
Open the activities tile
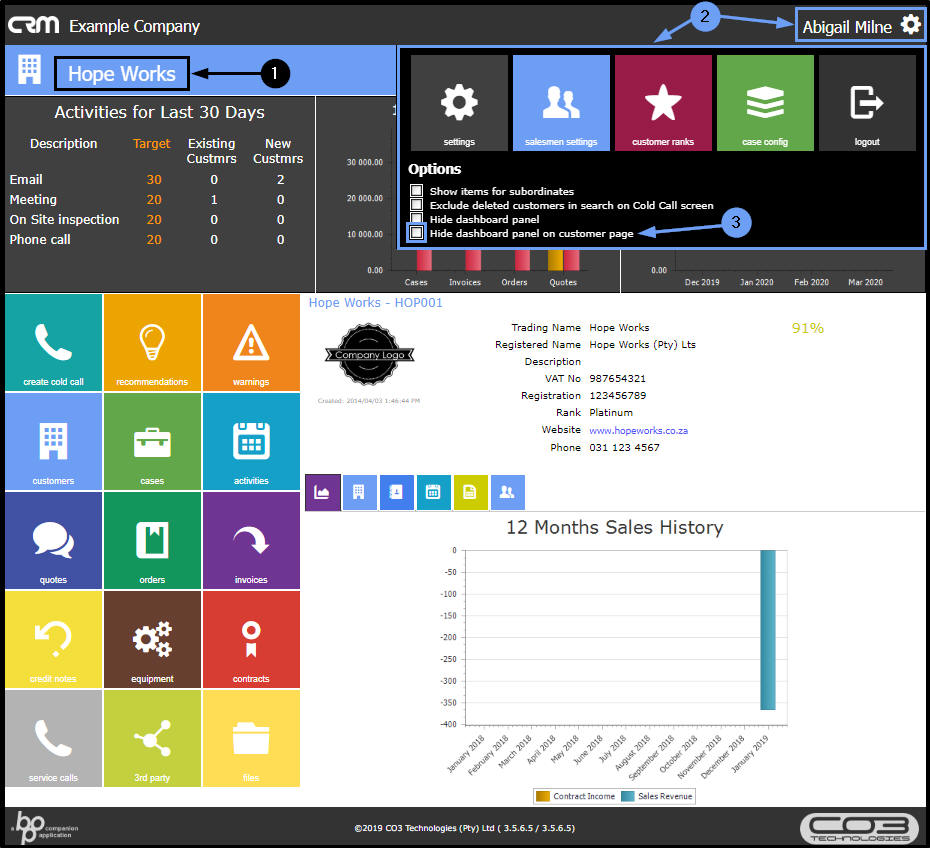(x=251, y=442)
